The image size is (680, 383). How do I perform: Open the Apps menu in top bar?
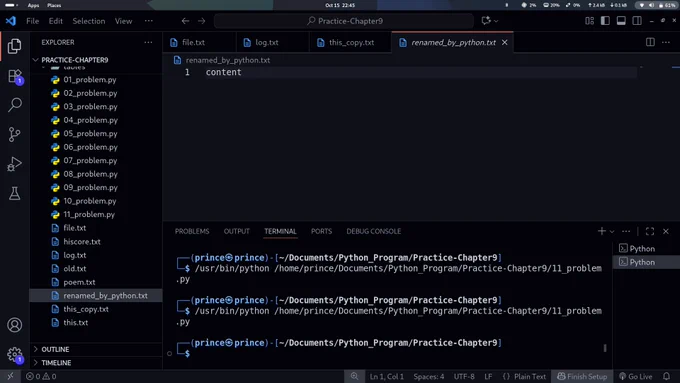click(33, 5)
